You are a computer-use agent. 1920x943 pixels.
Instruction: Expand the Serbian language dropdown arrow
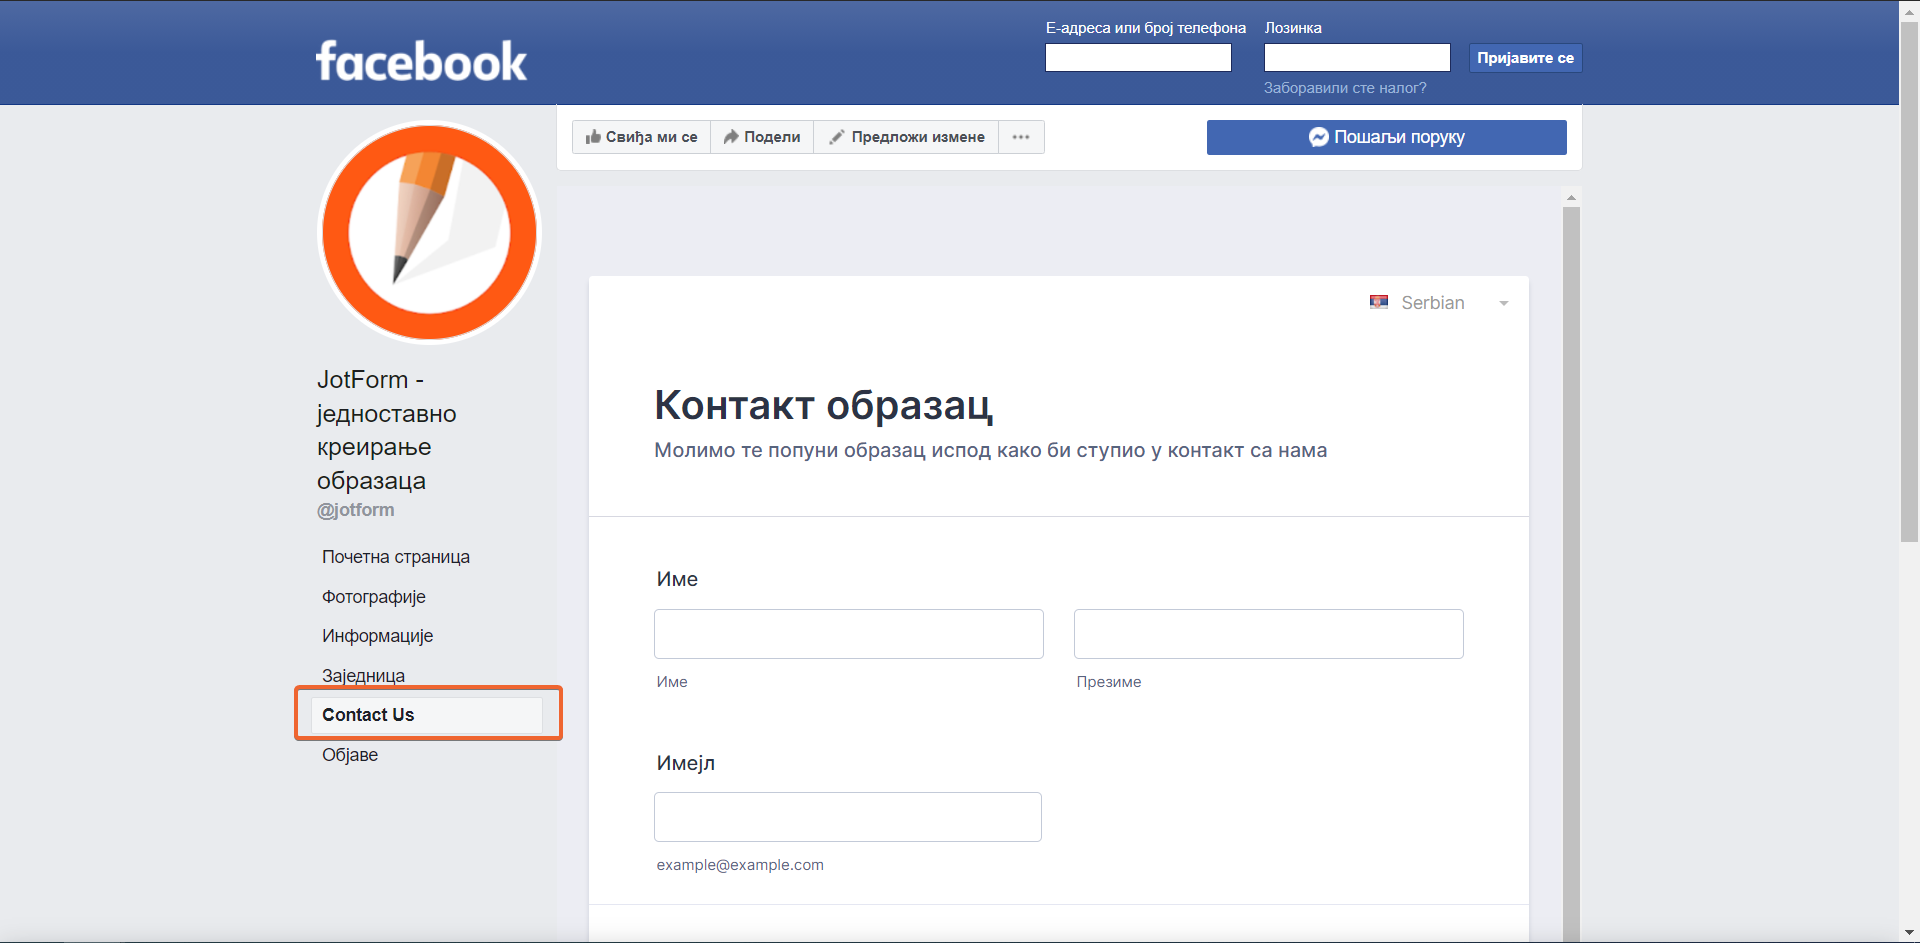pos(1503,303)
